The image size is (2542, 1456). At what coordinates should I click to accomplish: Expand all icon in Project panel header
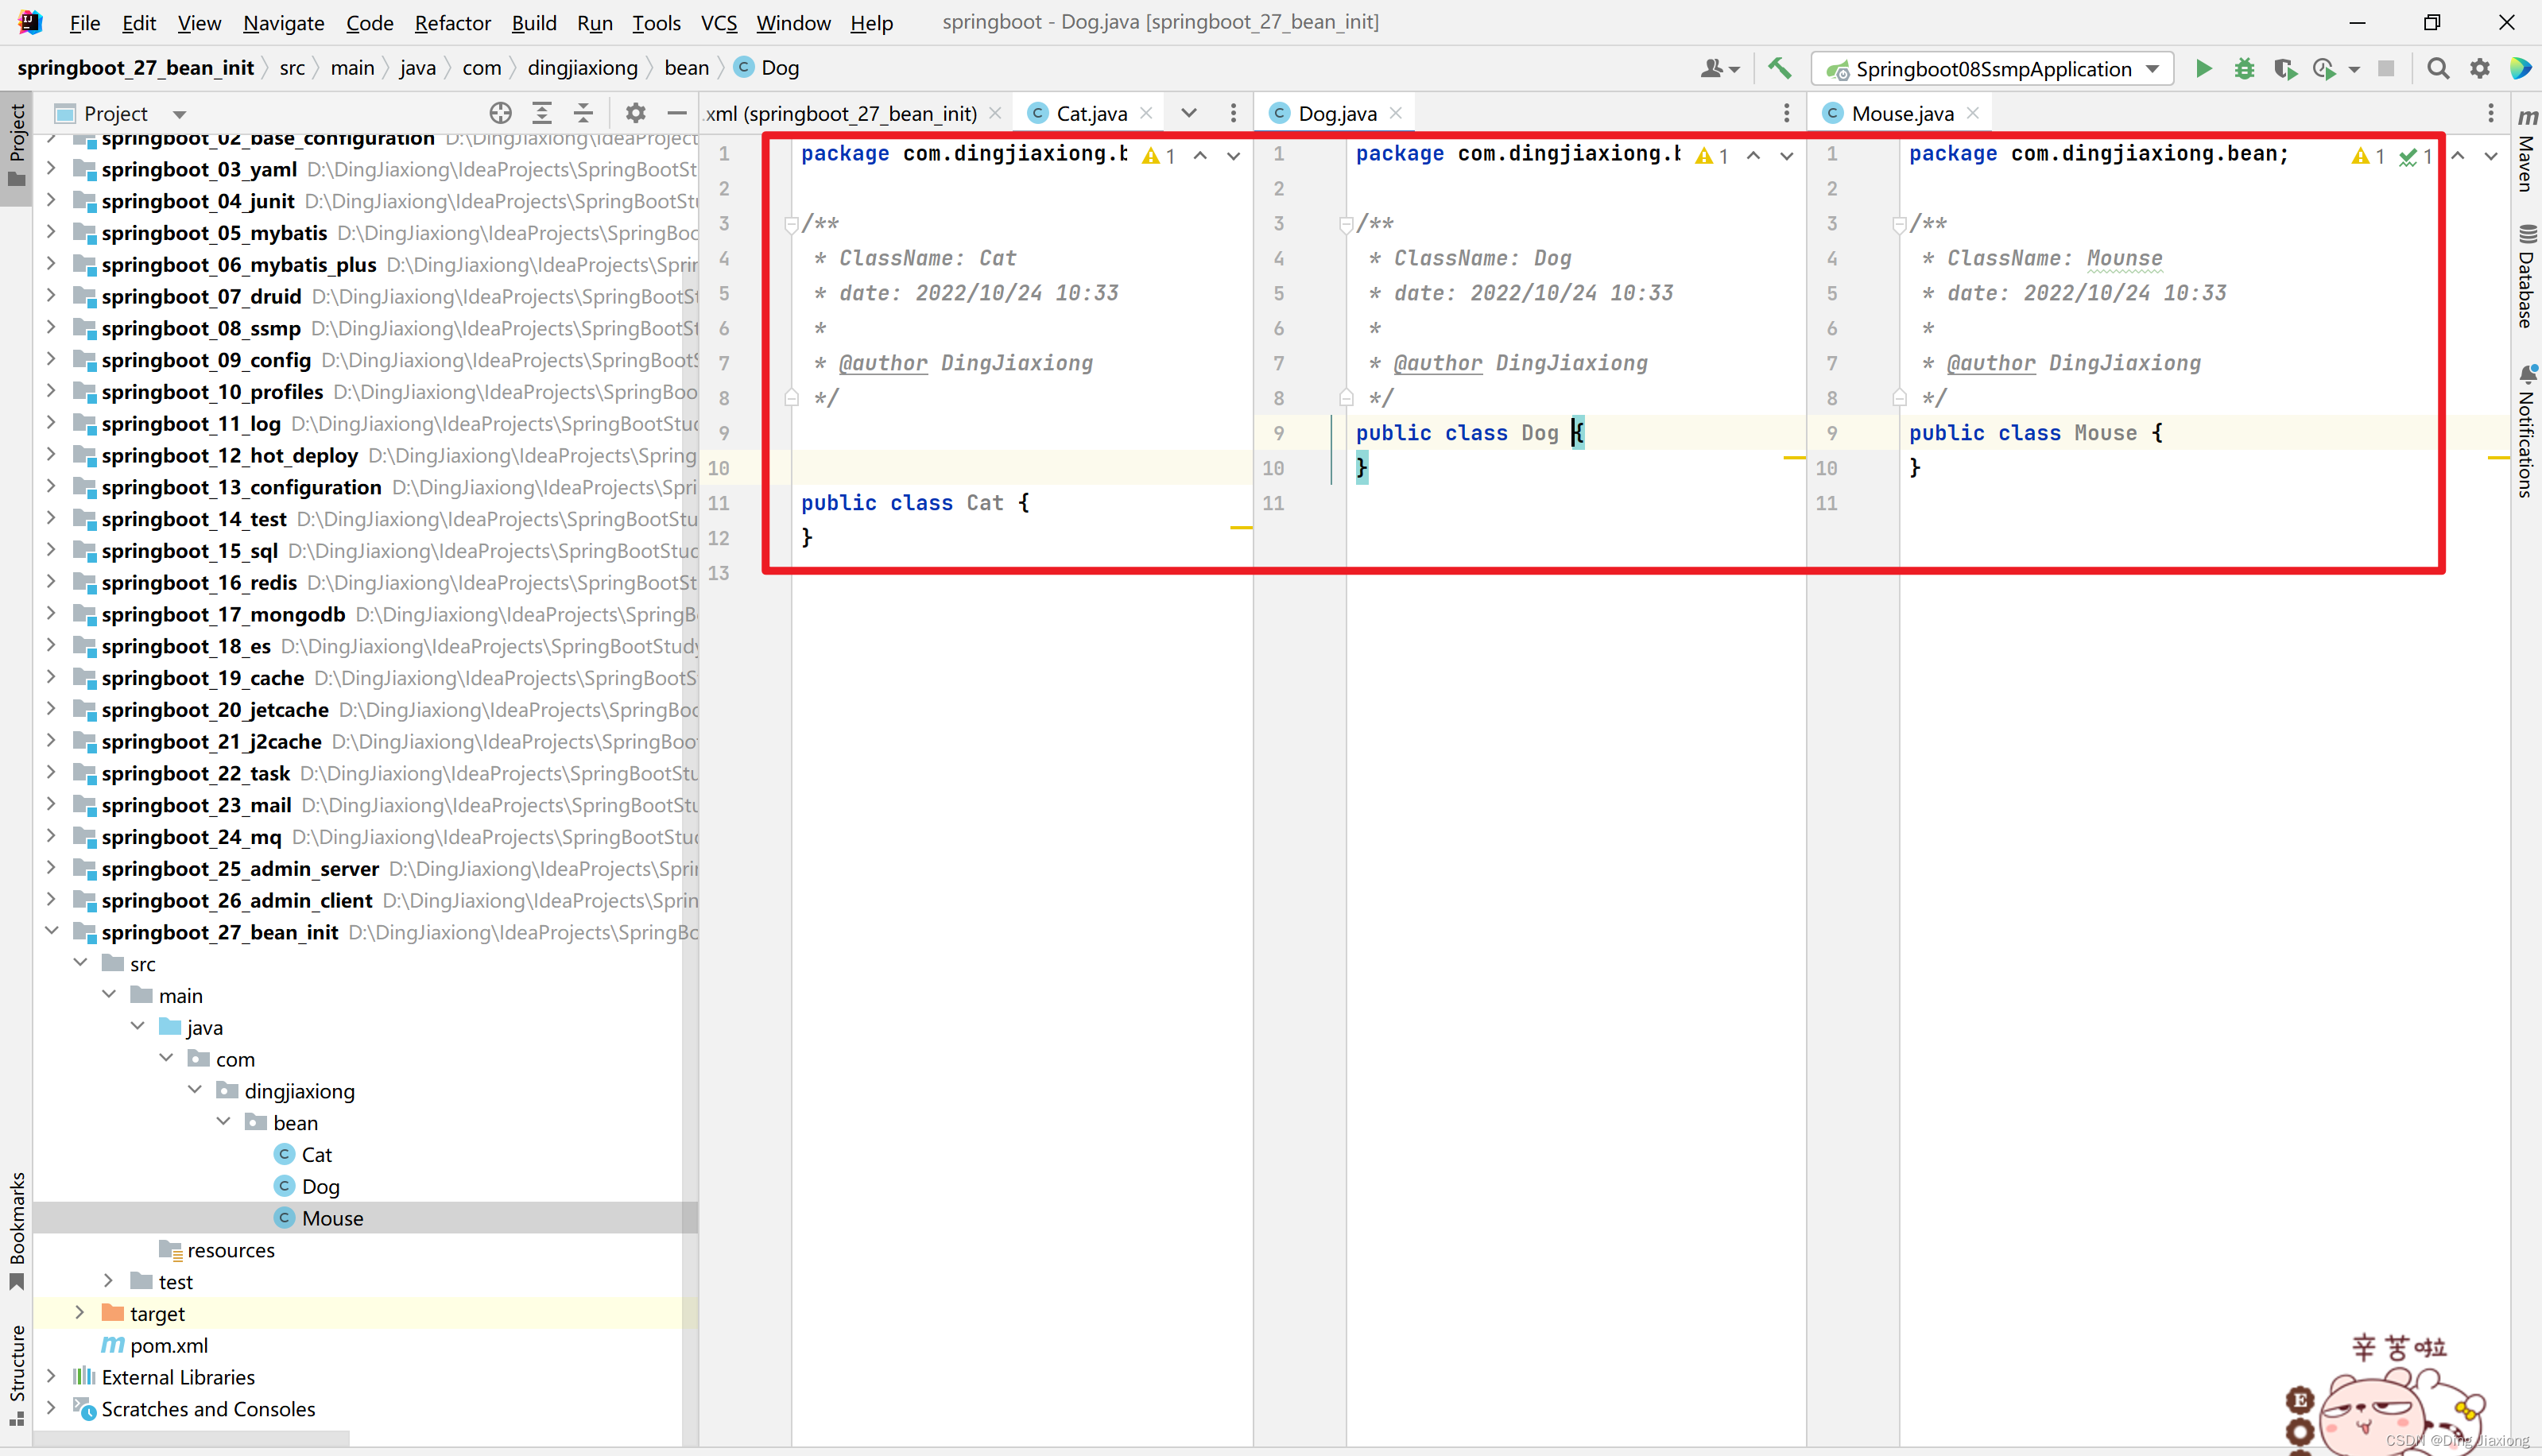542,113
